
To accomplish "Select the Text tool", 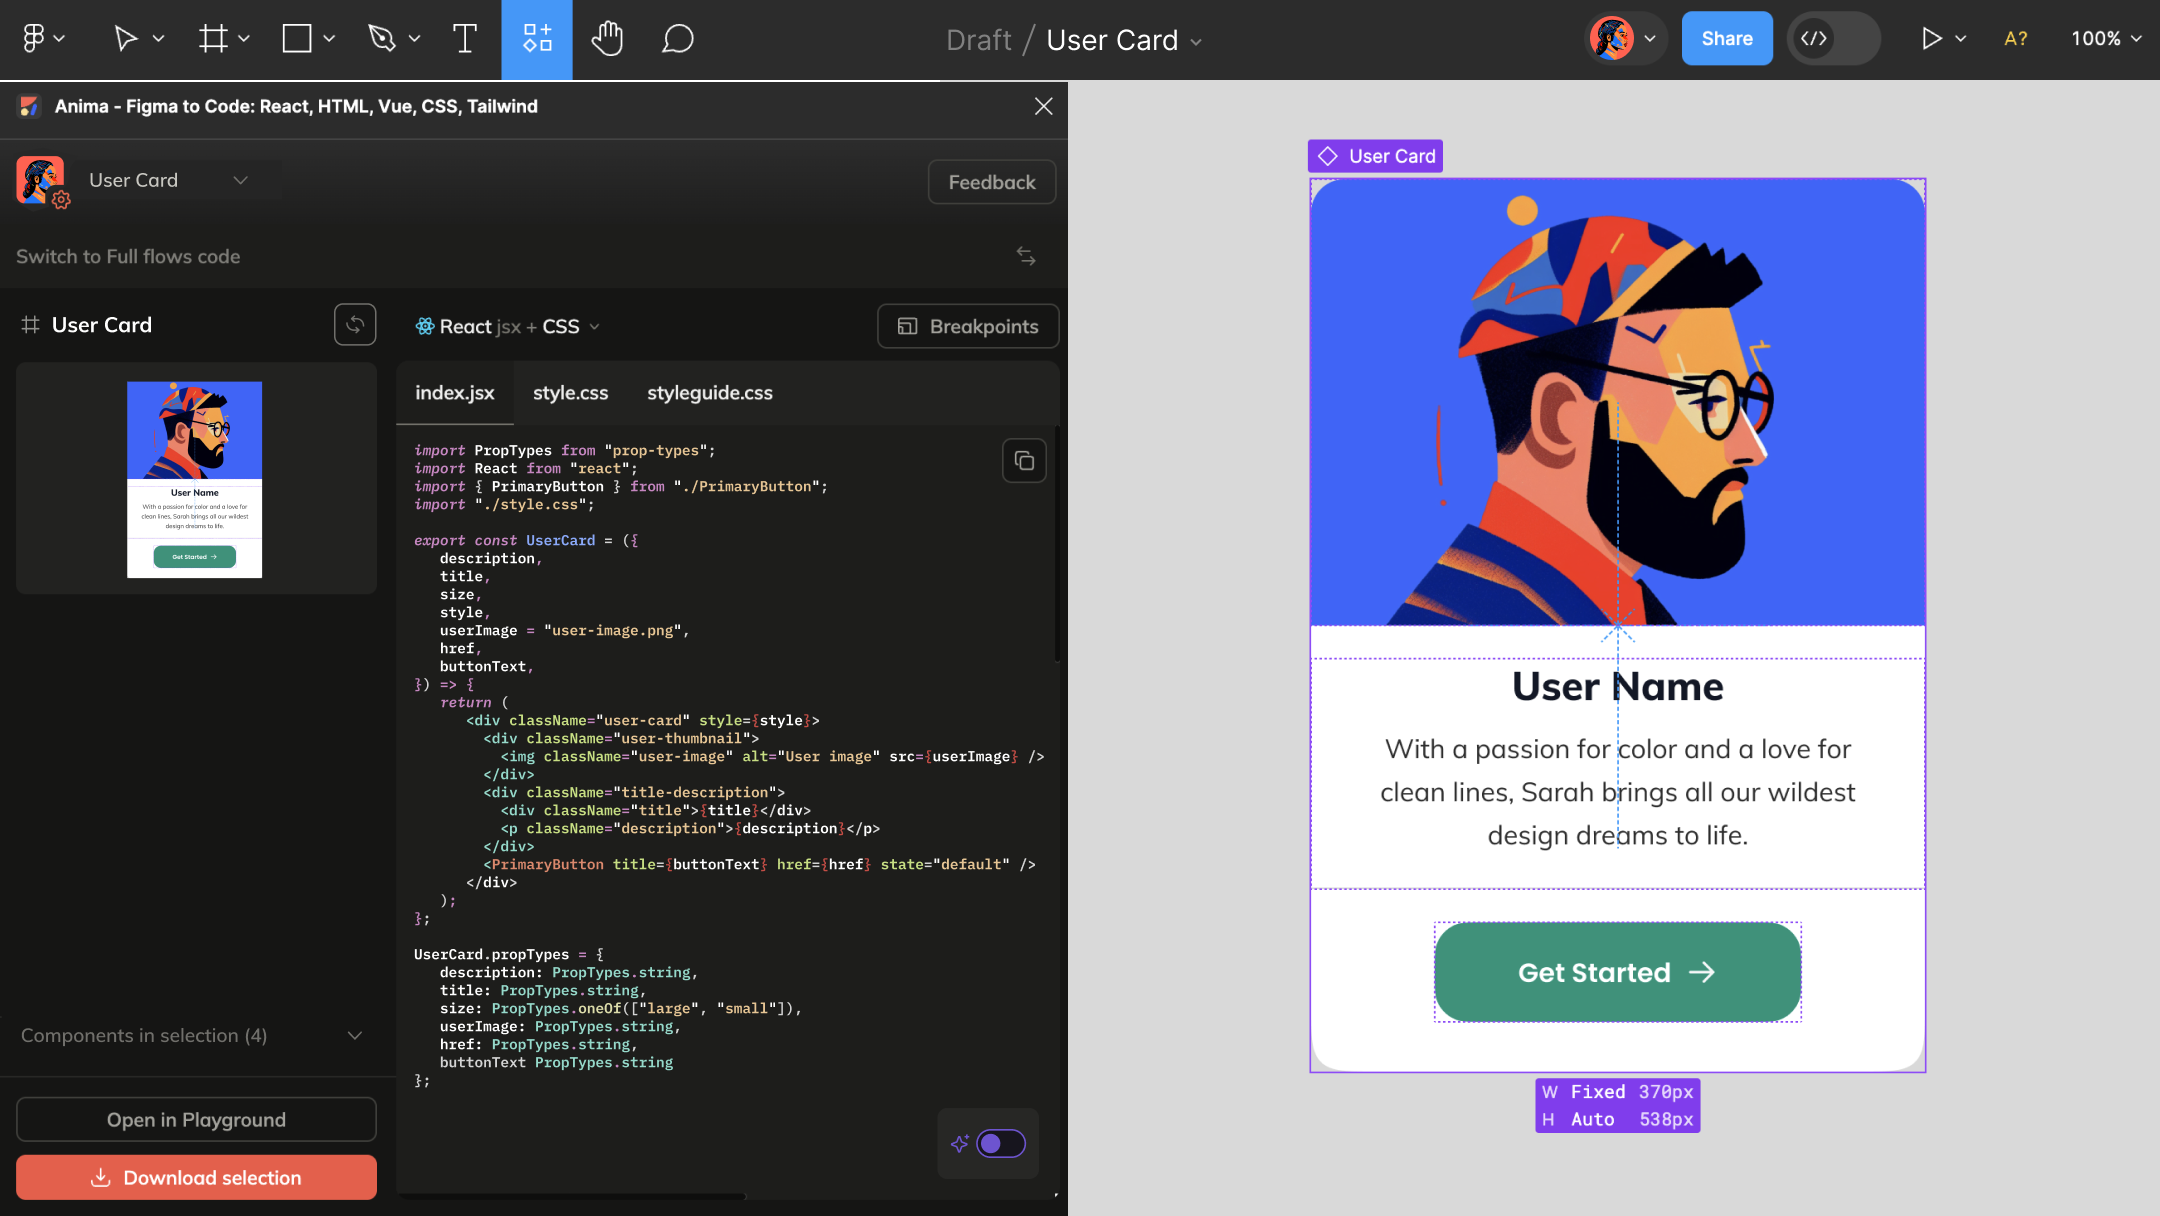I will 464,39.
